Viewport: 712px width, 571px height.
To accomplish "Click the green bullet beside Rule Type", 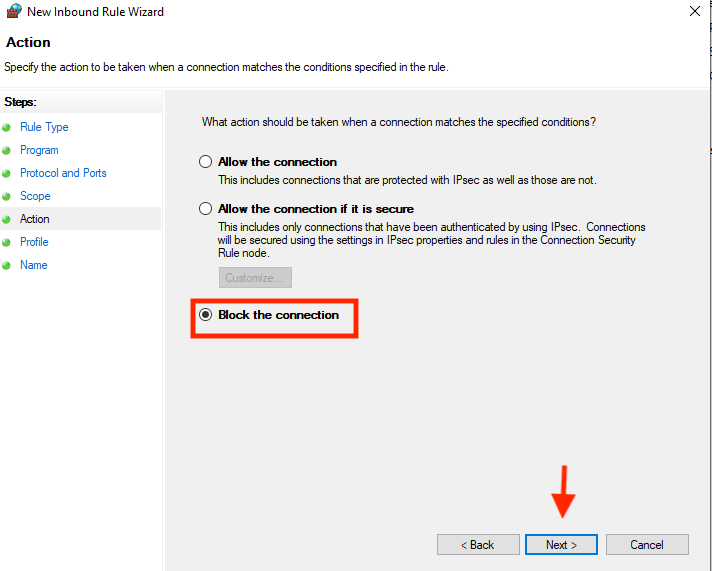I will point(6,128).
